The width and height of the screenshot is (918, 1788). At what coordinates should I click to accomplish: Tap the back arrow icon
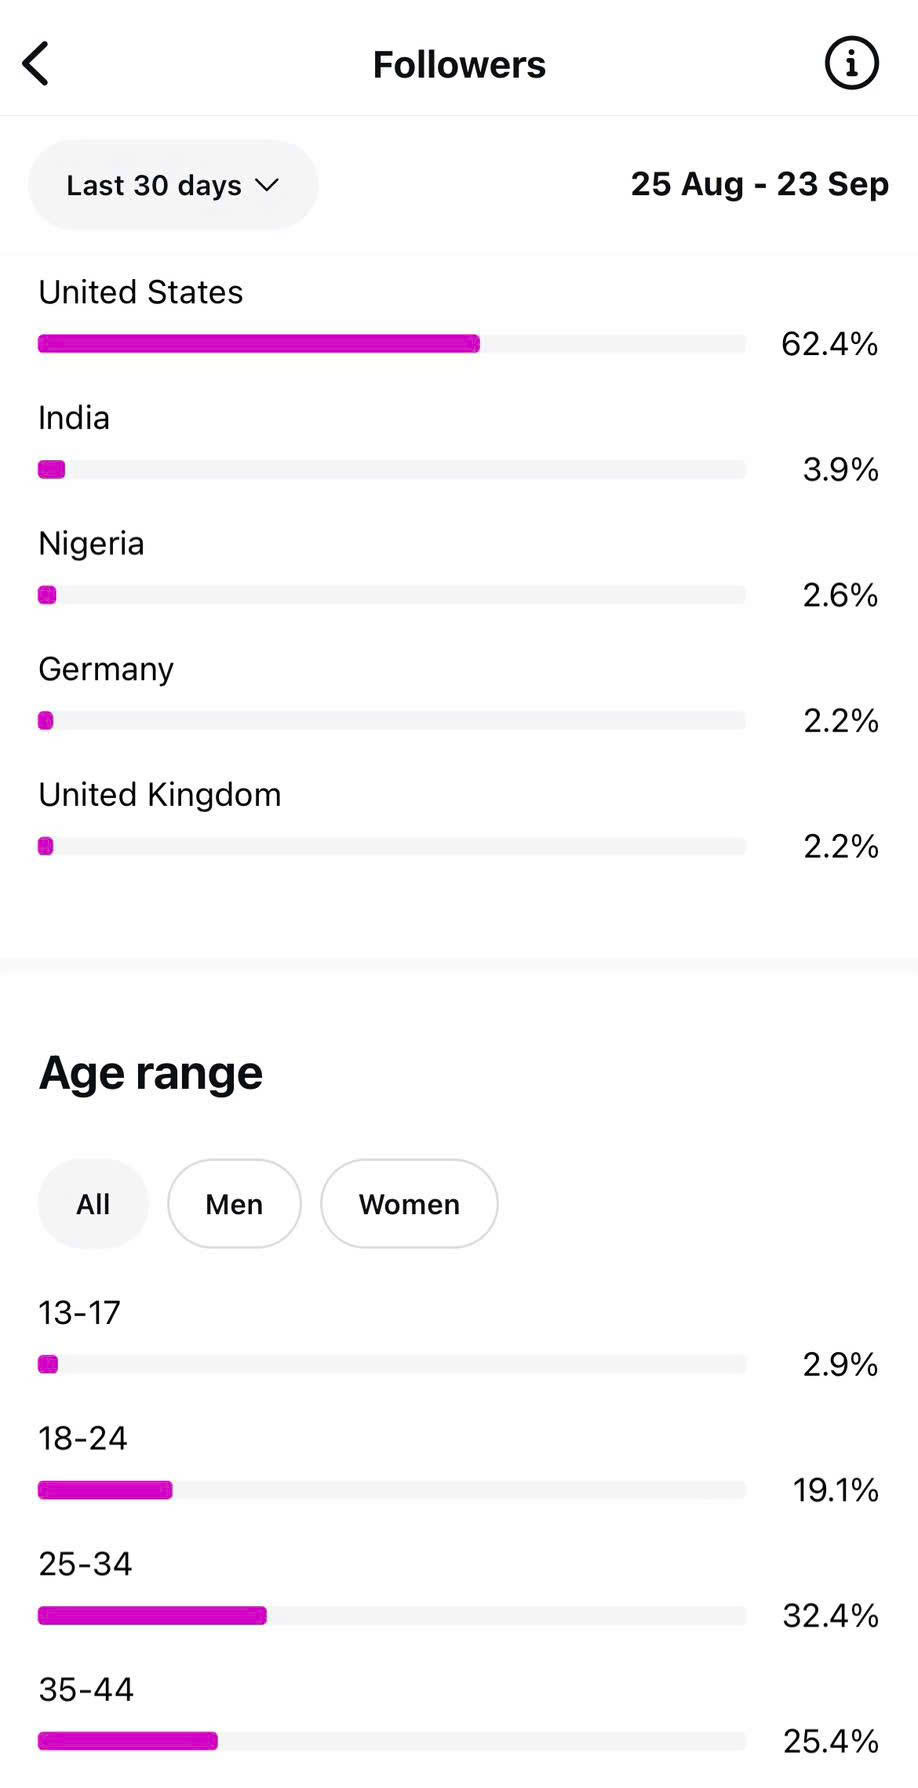[x=36, y=64]
